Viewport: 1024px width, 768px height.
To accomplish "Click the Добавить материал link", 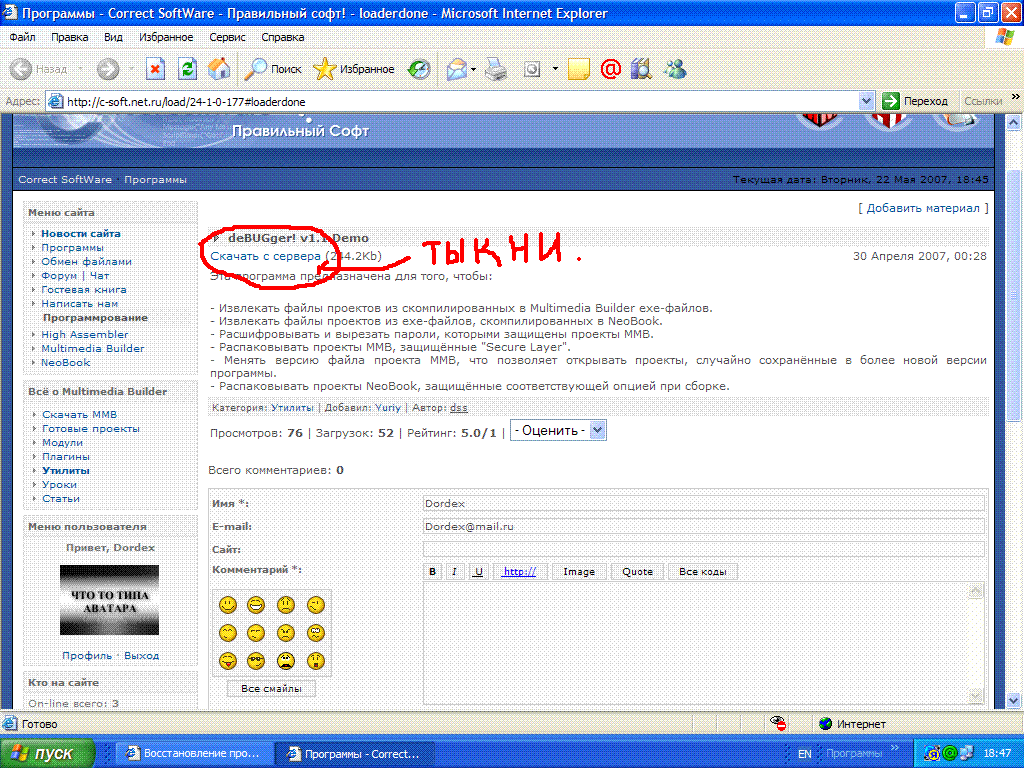I will [x=923, y=208].
